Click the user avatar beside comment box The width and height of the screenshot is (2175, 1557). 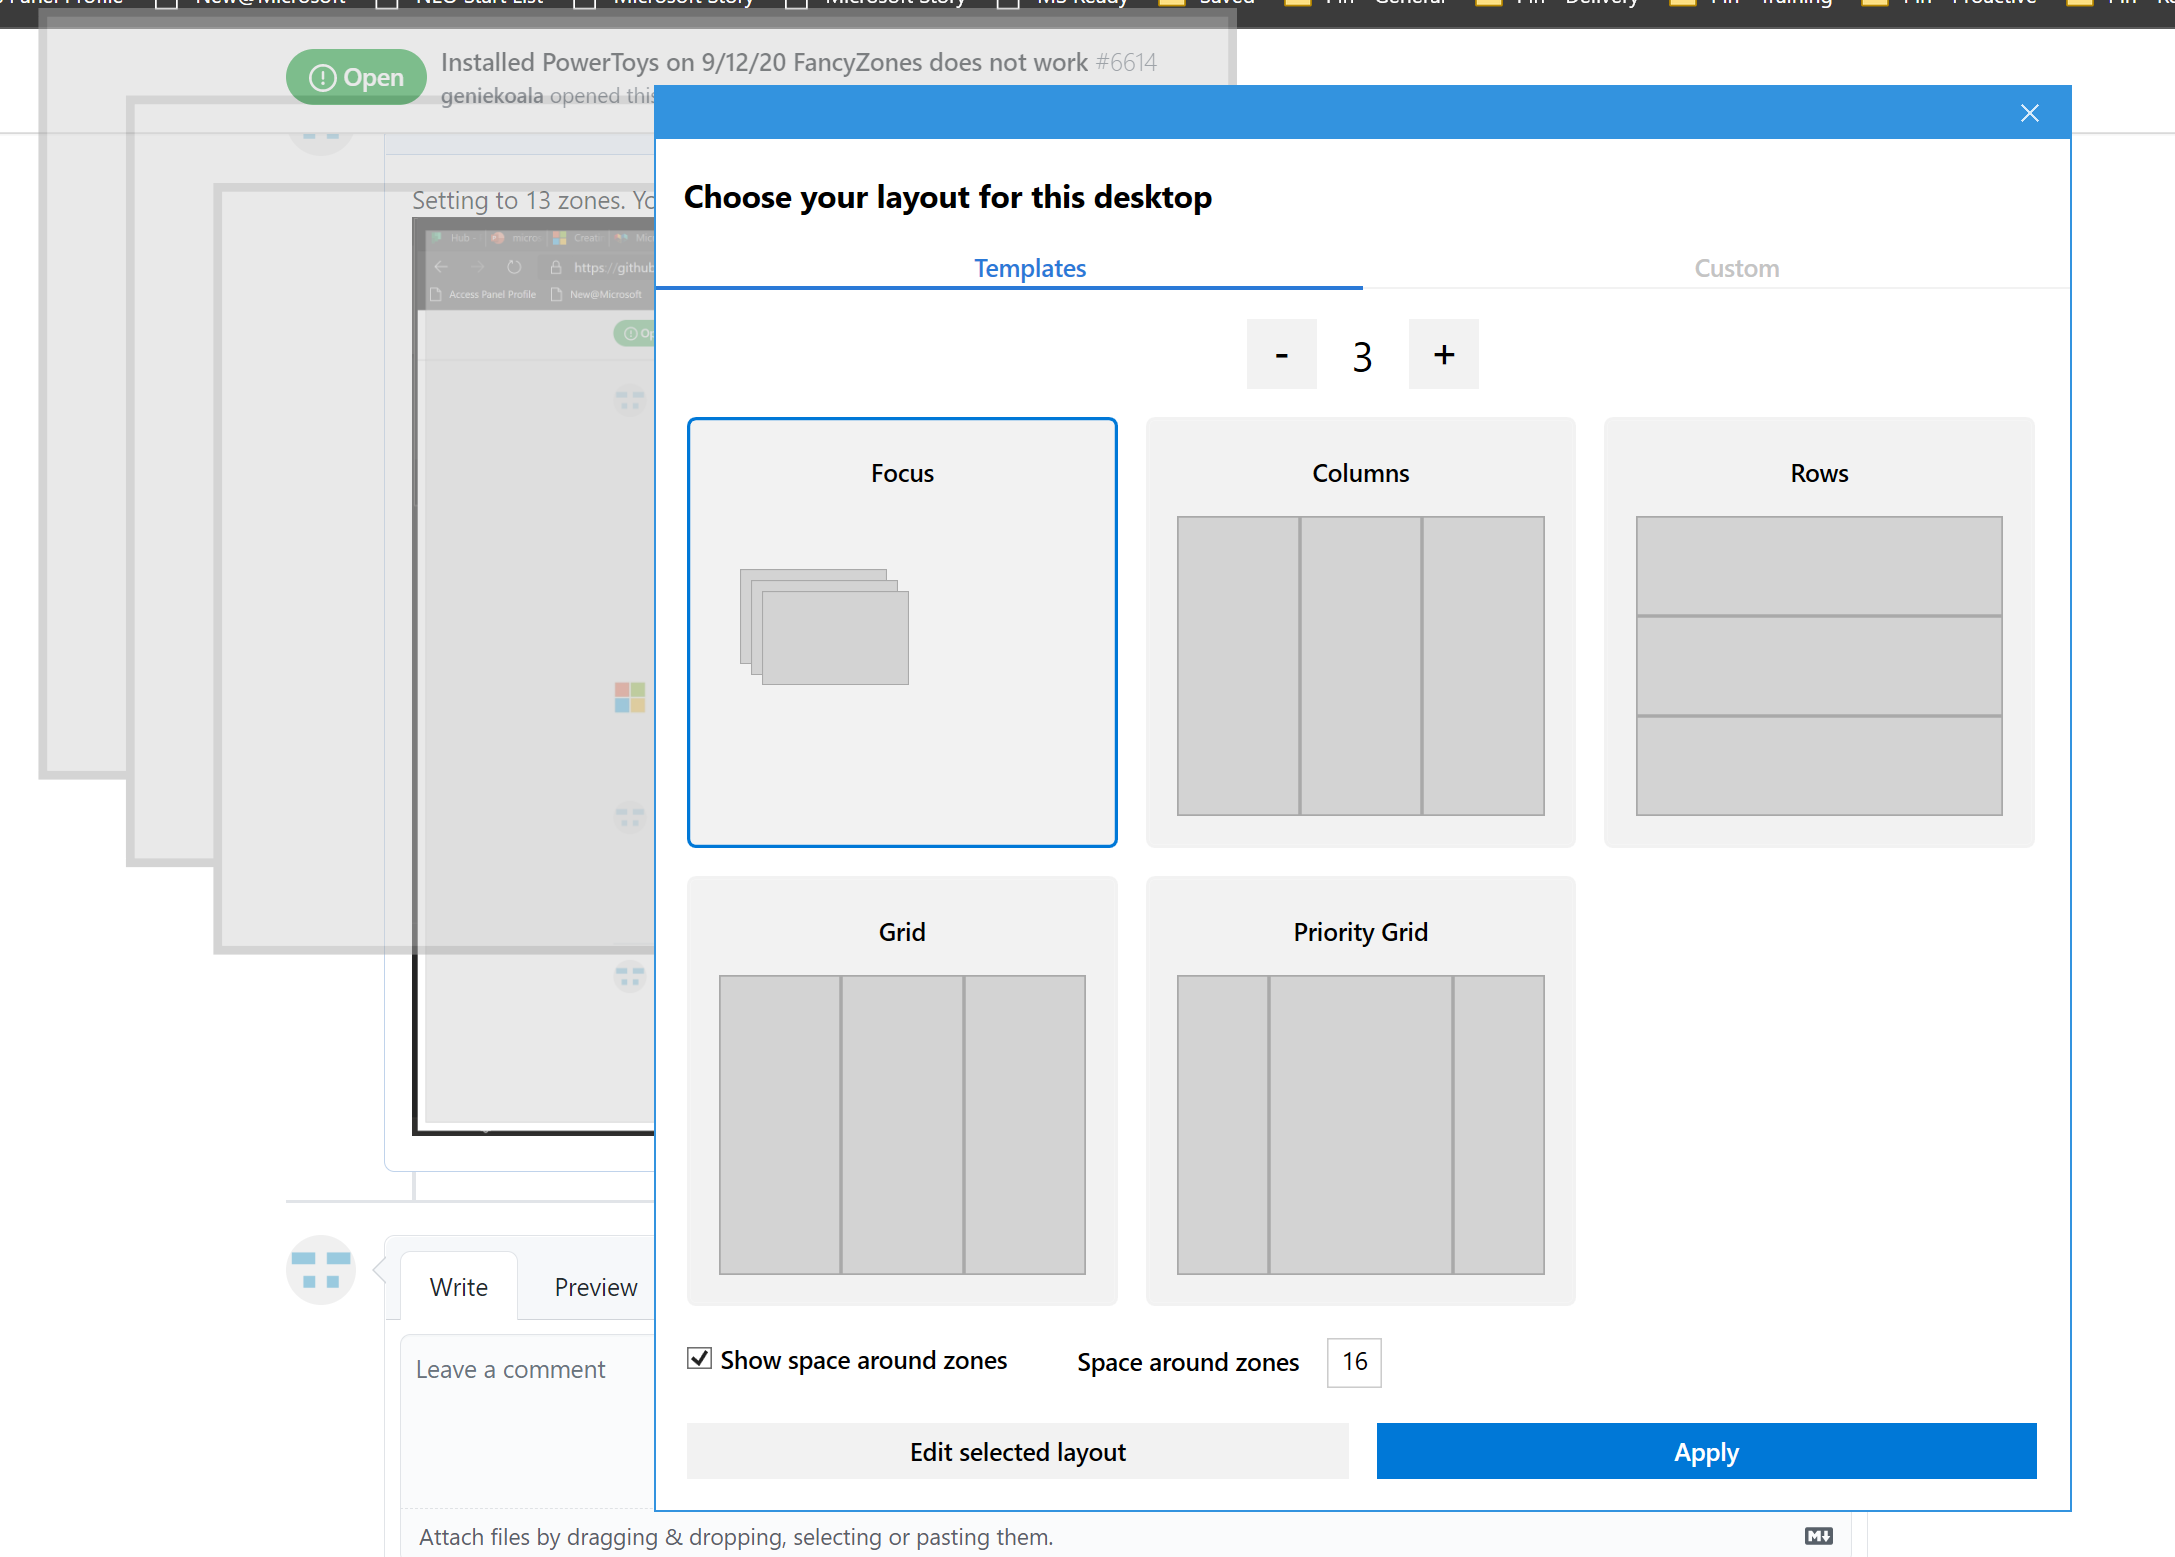[320, 1269]
